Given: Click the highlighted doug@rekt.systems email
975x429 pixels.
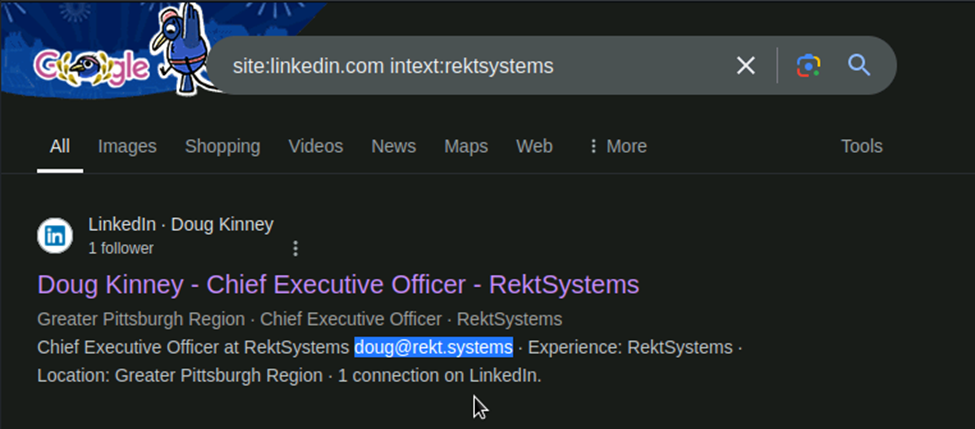Looking at the screenshot, I should (x=433, y=347).
